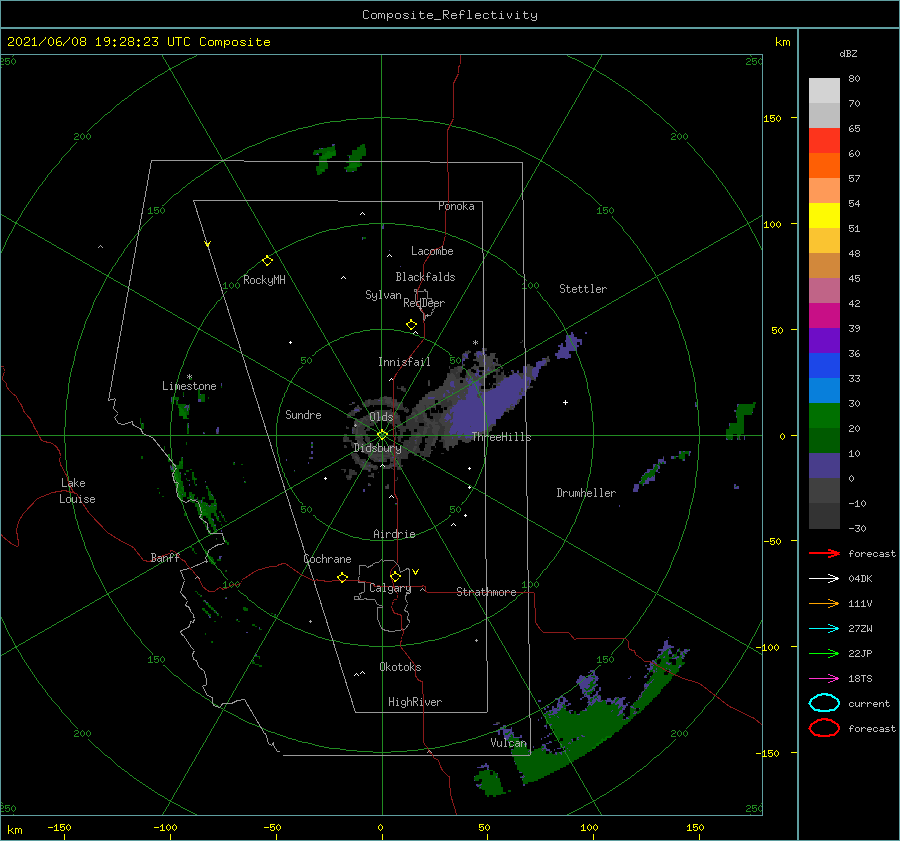Viewport: 900px width, 841px height.
Task: Click the Didsbury town label
Action: click(377, 448)
